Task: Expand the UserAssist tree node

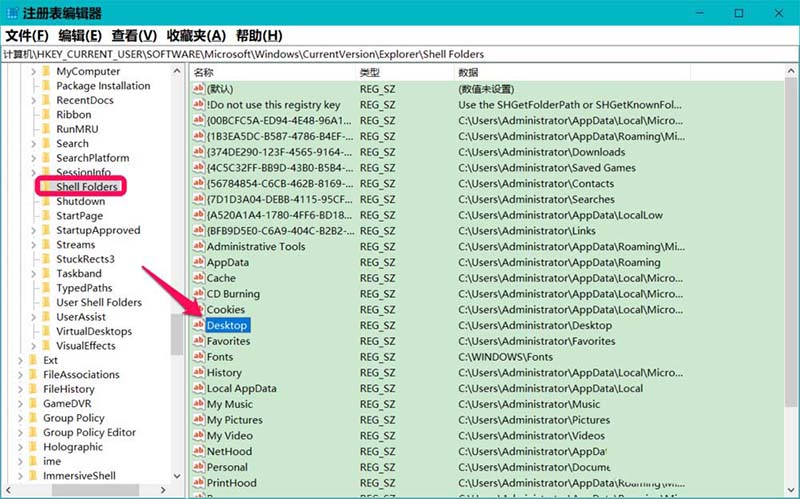Action: pyautogui.click(x=34, y=317)
